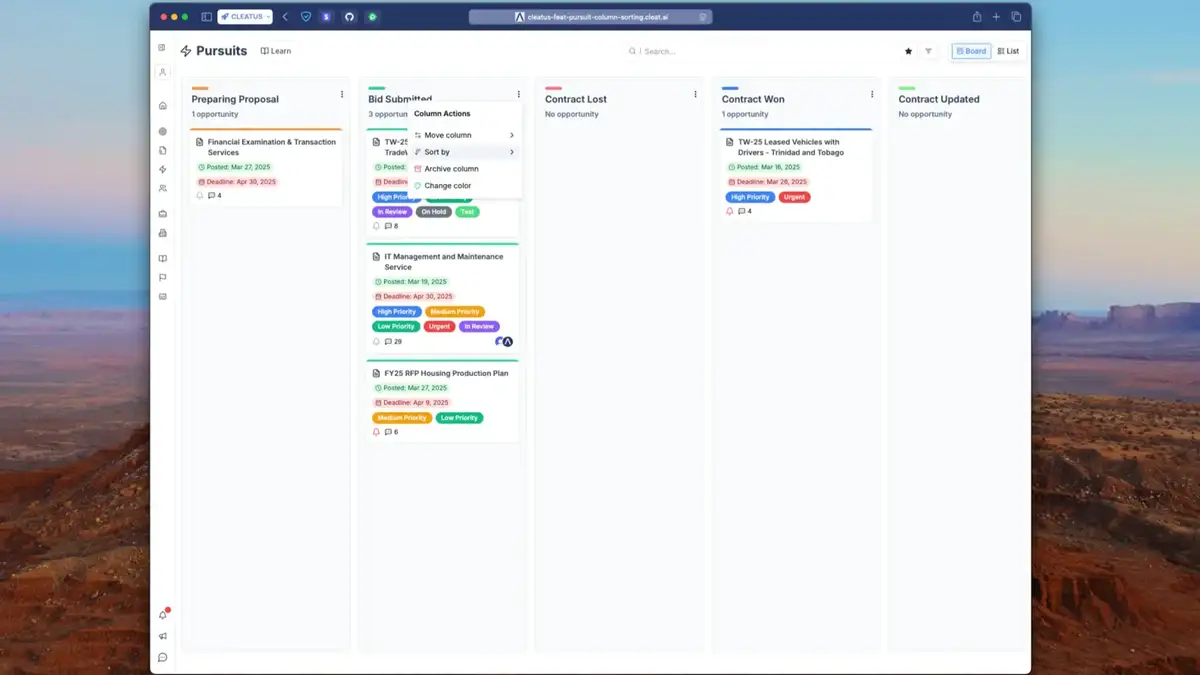This screenshot has width=1200, height=675.
Task: Open the Learn link
Action: coord(276,51)
